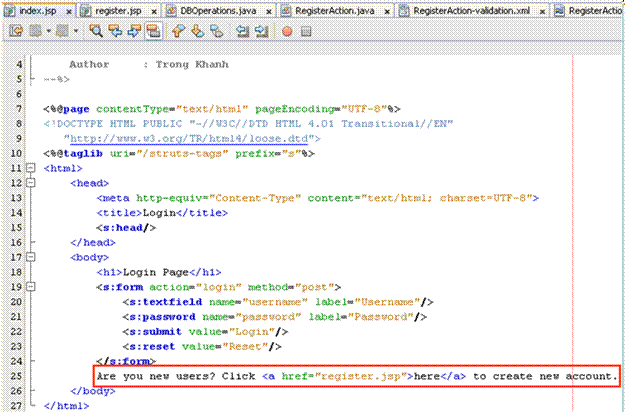This screenshot has height=413, width=625.
Task: Open the DBOperations.java tab
Action: point(218,11)
